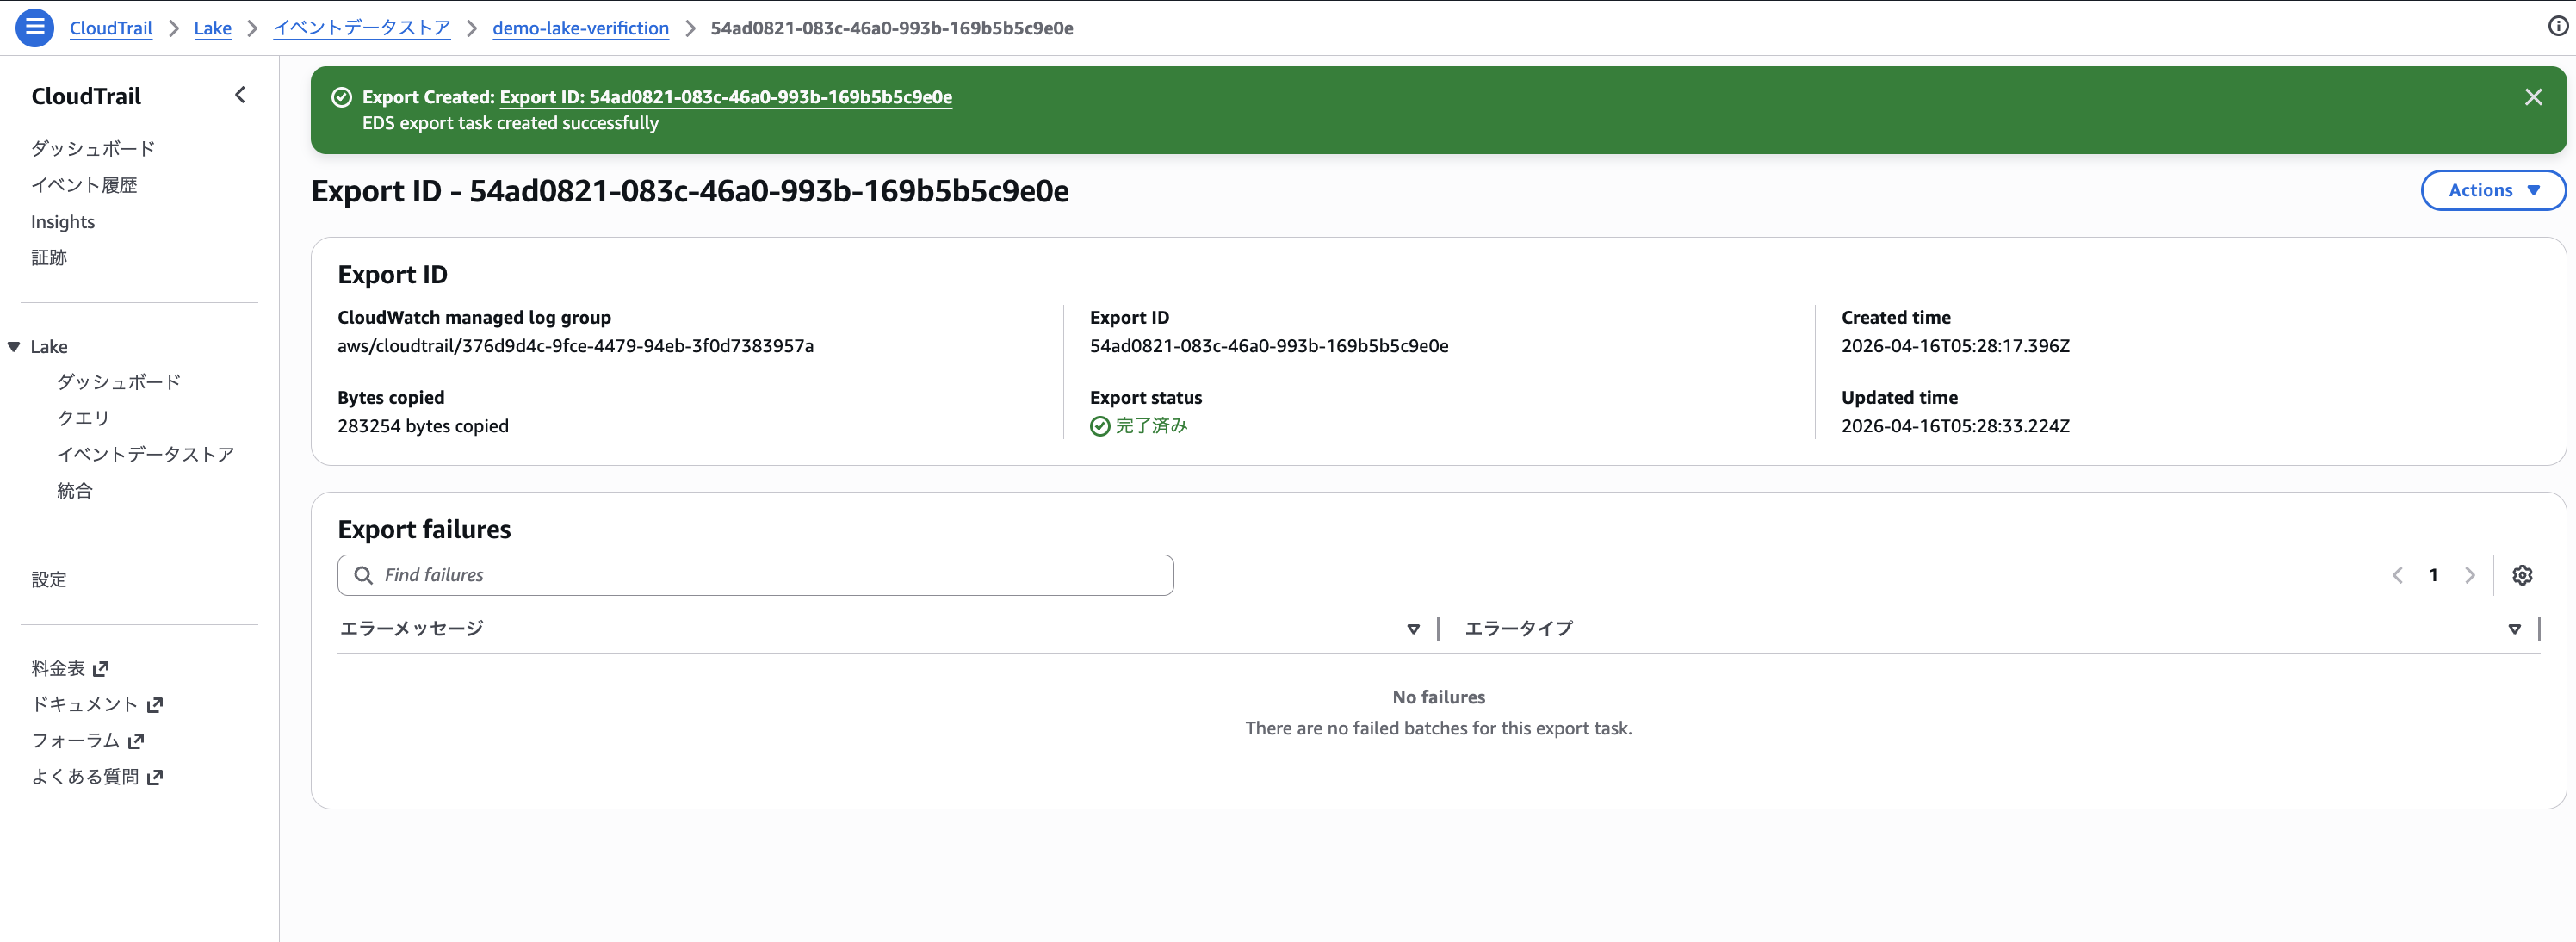
Task: Open イベント履歴 in the sidebar
Action: 84,185
